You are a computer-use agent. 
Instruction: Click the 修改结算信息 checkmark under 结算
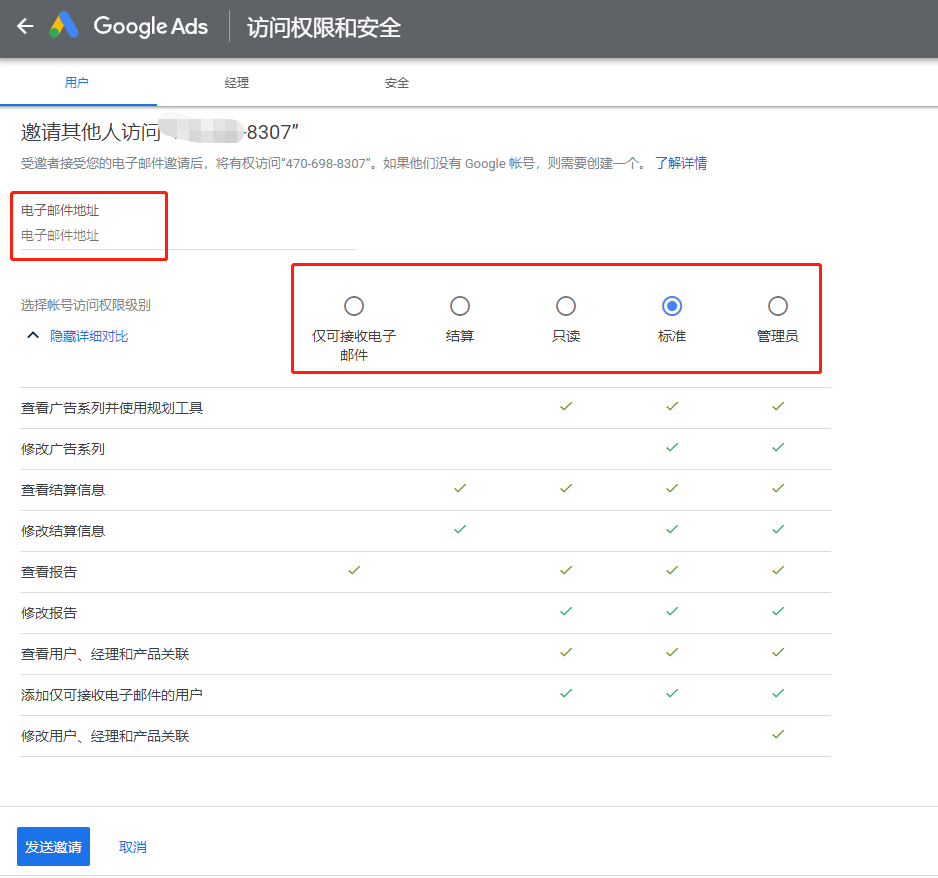459,529
